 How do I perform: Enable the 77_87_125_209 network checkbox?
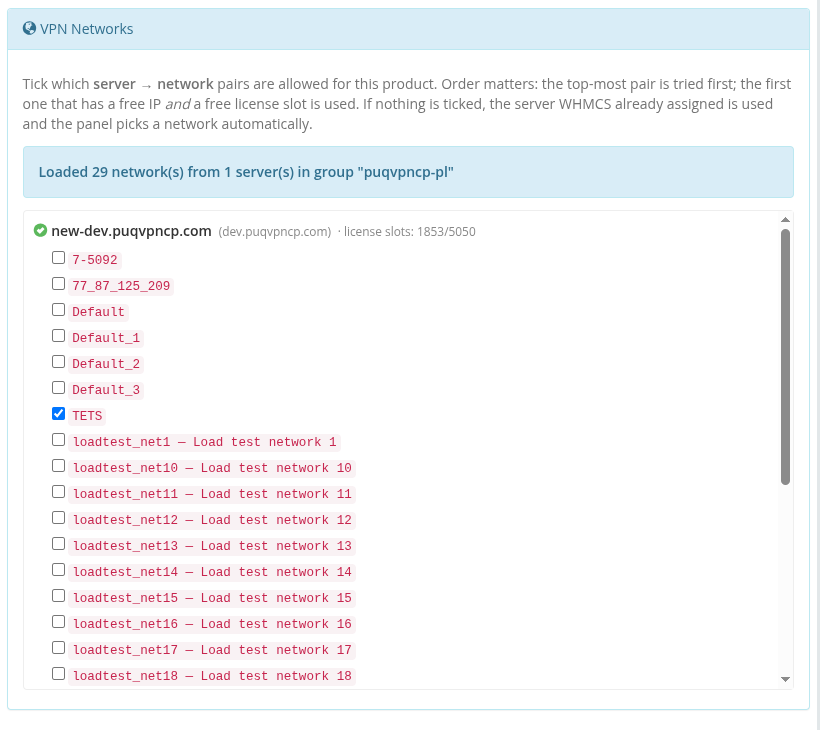click(x=59, y=284)
